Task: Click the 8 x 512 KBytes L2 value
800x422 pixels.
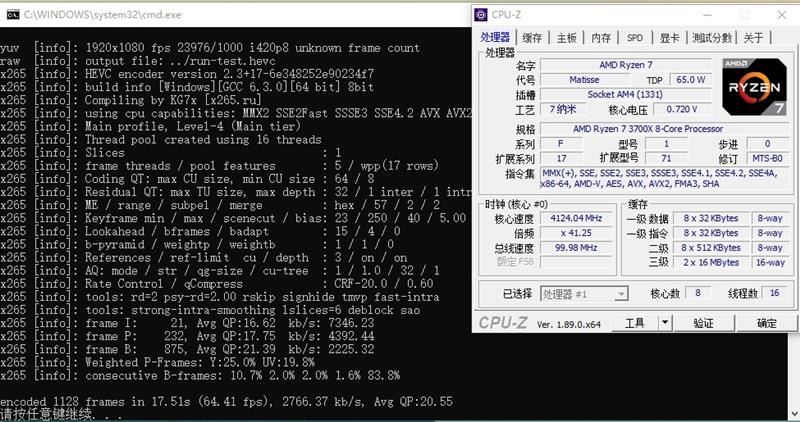Action: point(711,247)
